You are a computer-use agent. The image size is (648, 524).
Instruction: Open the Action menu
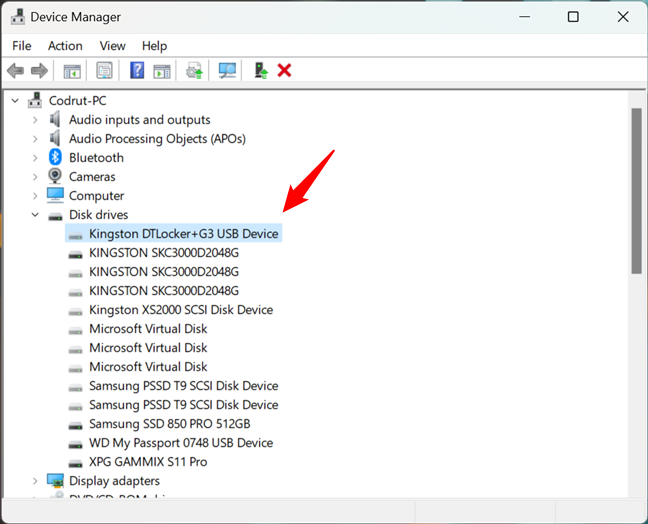[65, 46]
